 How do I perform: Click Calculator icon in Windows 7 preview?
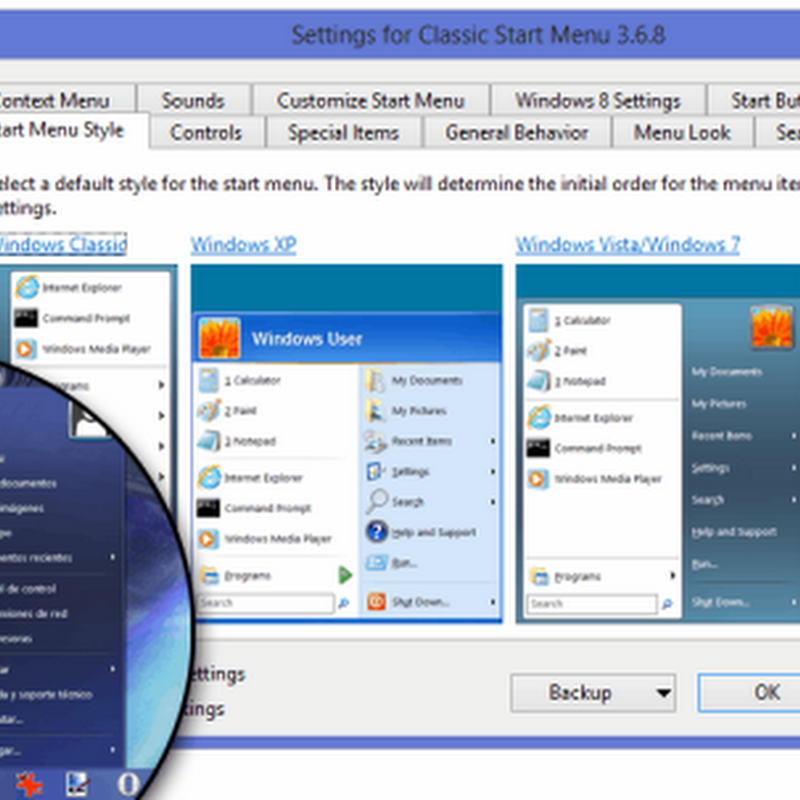(539, 320)
